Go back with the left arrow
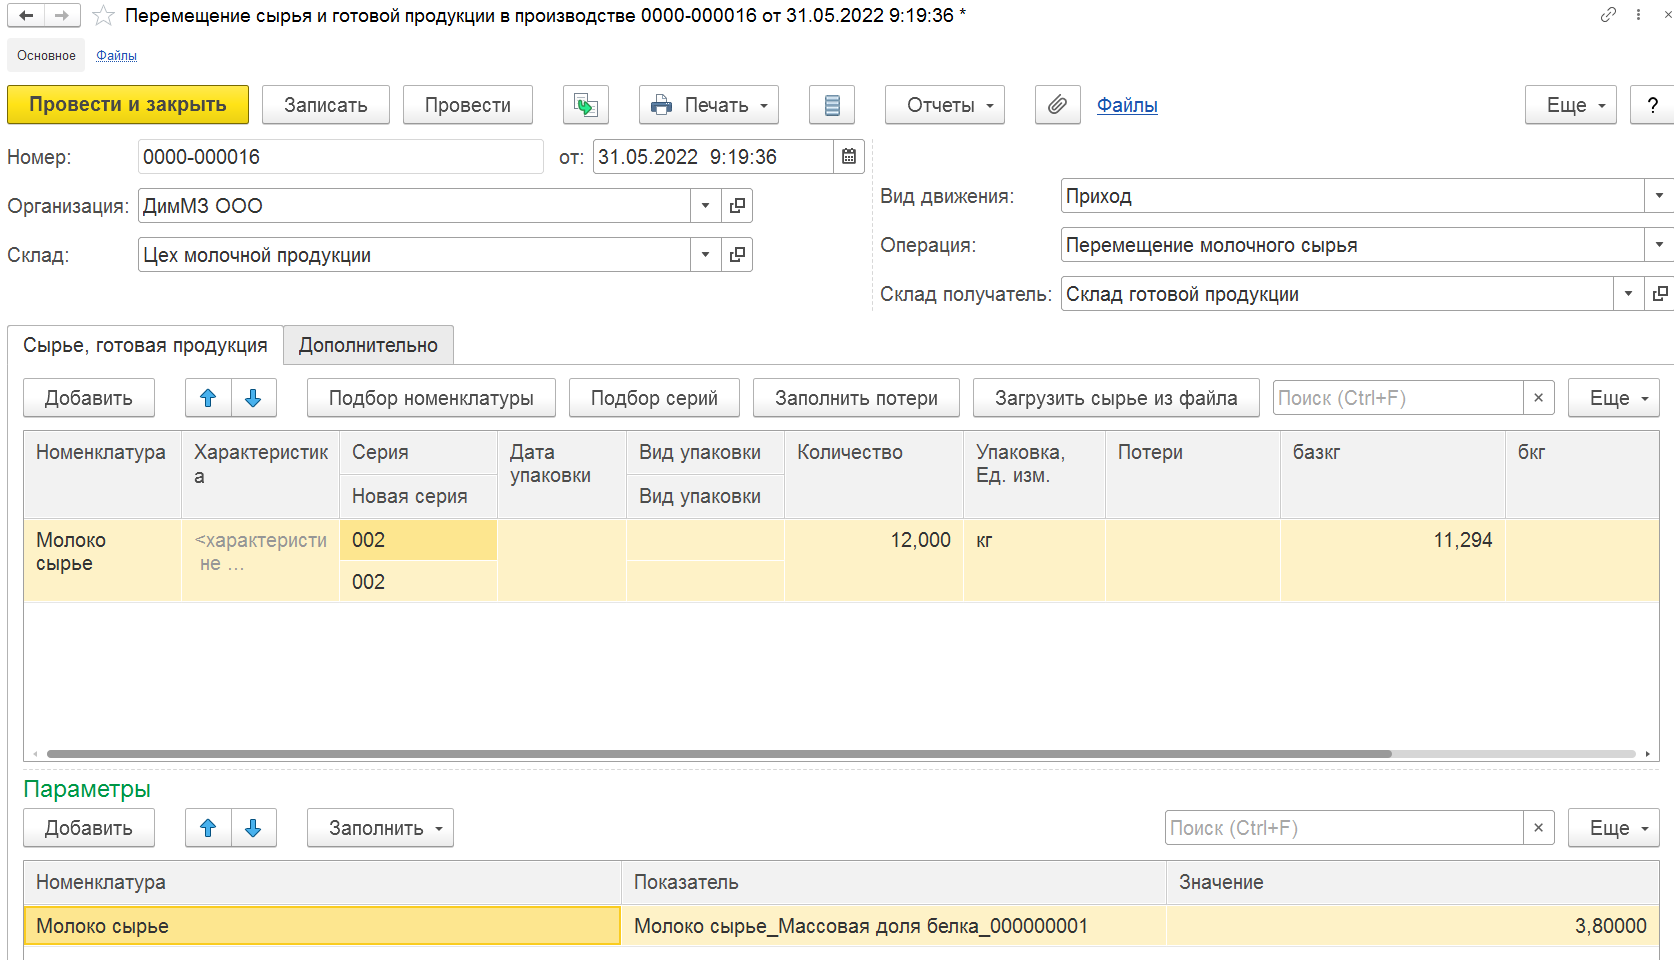 click(26, 16)
